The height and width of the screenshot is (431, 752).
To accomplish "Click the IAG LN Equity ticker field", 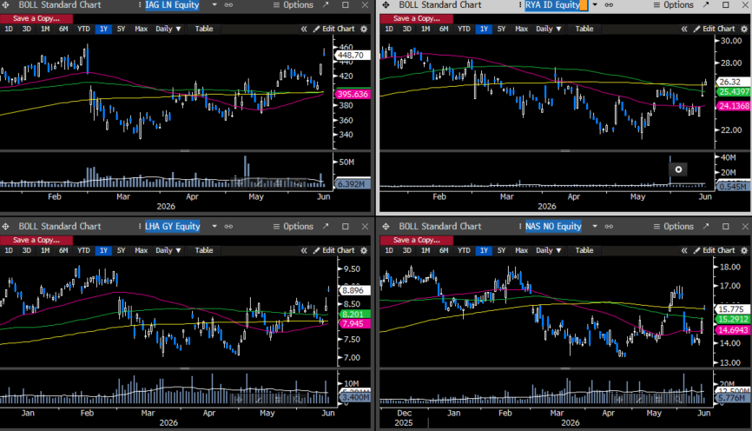I will pos(173,5).
